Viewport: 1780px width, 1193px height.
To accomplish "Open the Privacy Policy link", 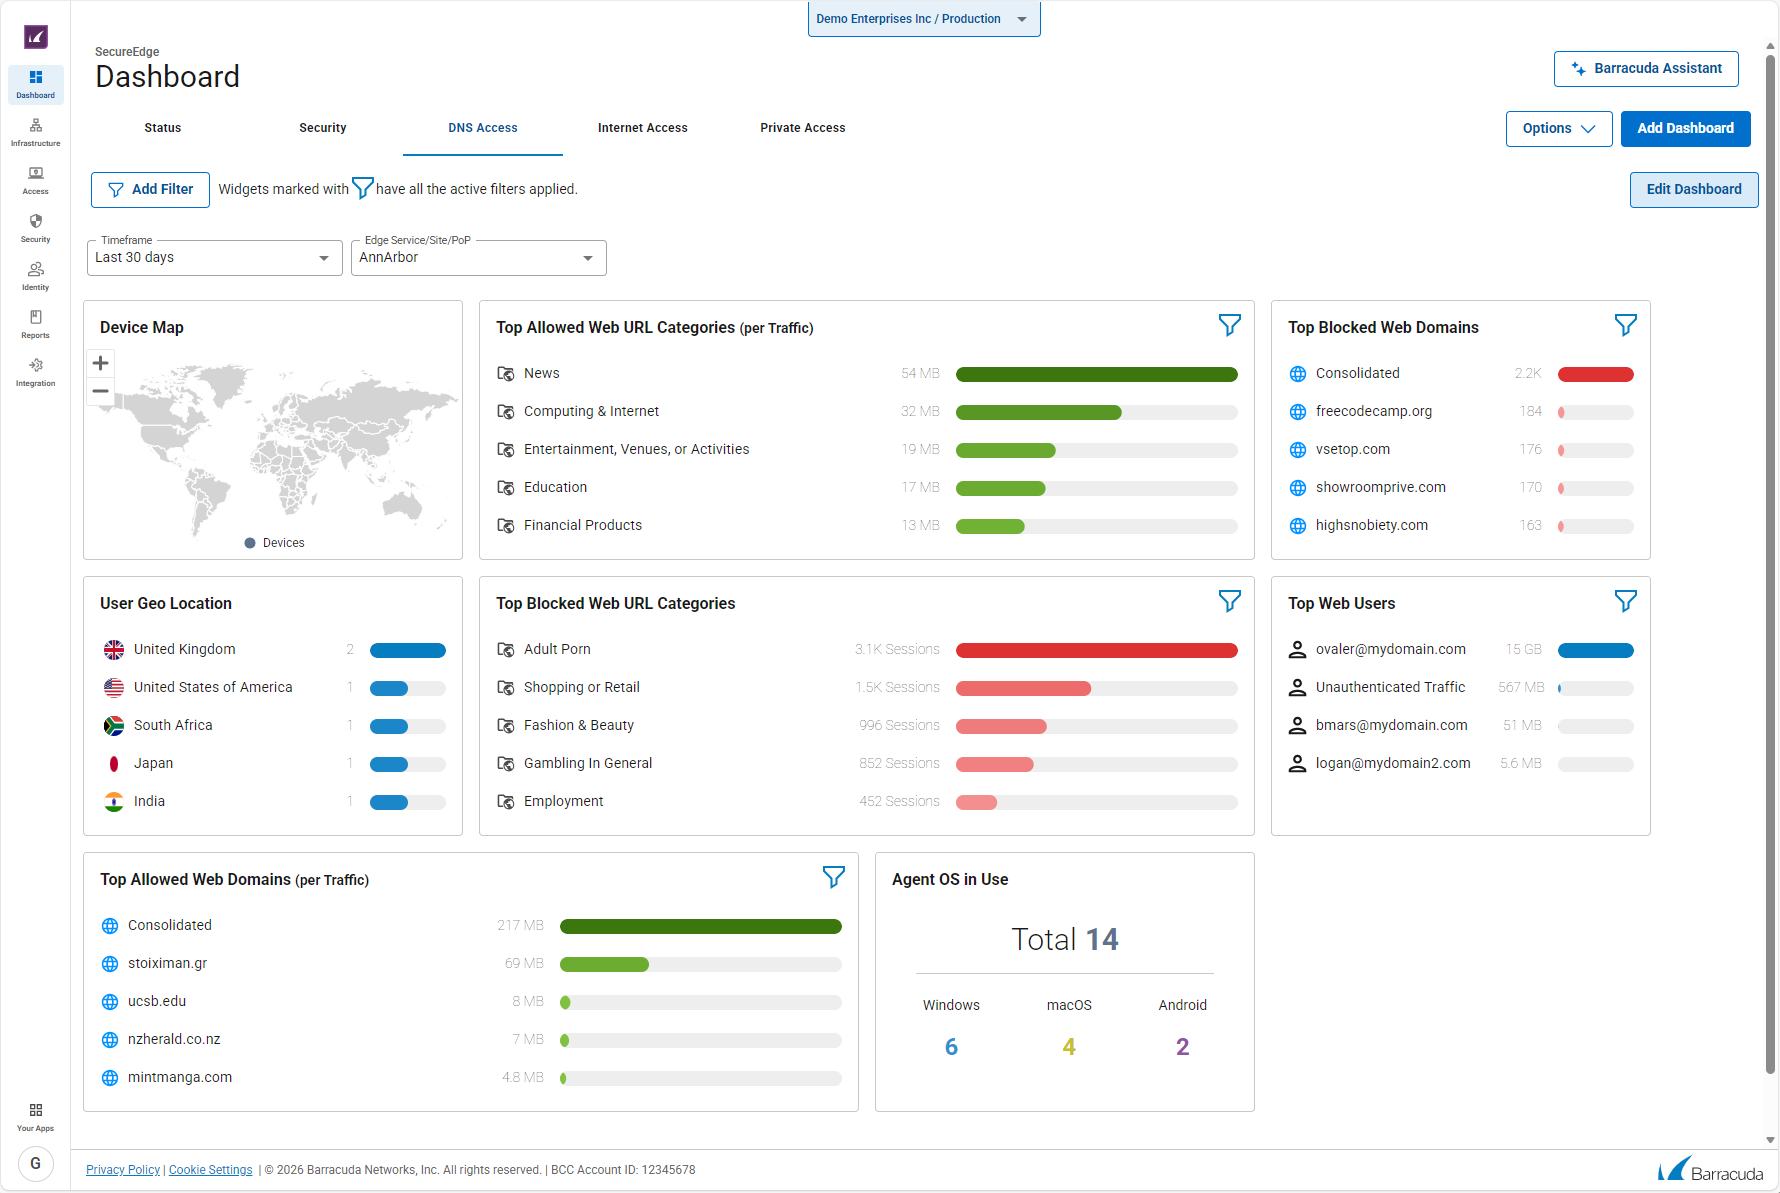I will click(123, 1170).
